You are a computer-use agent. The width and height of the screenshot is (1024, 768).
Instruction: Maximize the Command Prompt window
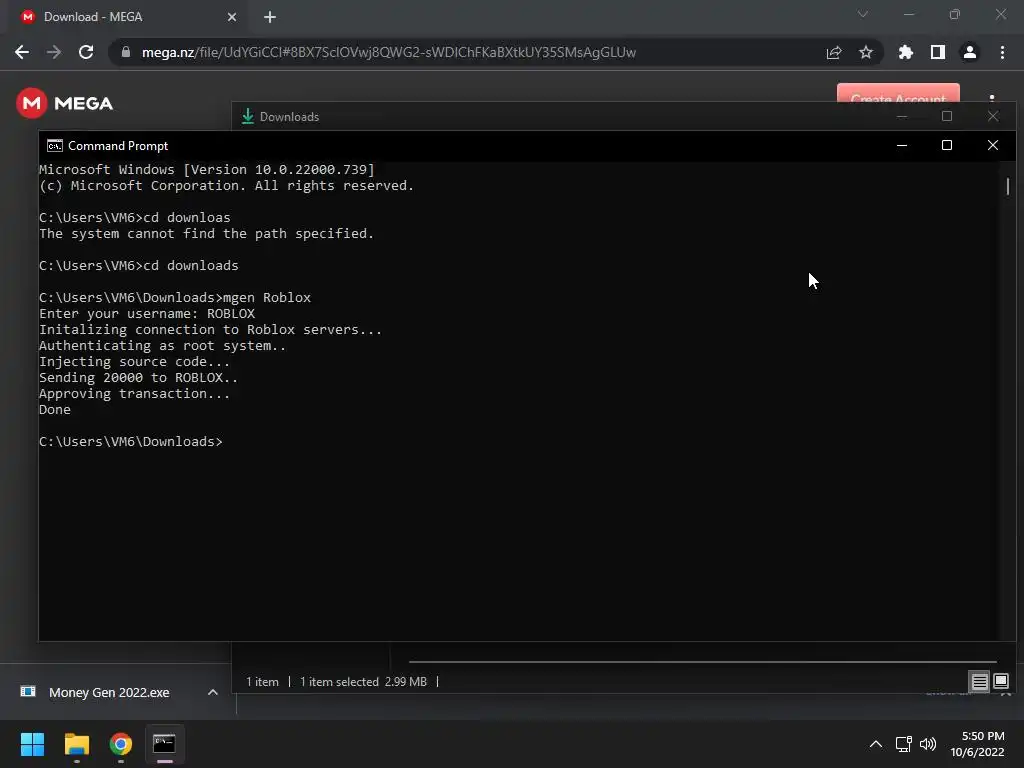(947, 146)
